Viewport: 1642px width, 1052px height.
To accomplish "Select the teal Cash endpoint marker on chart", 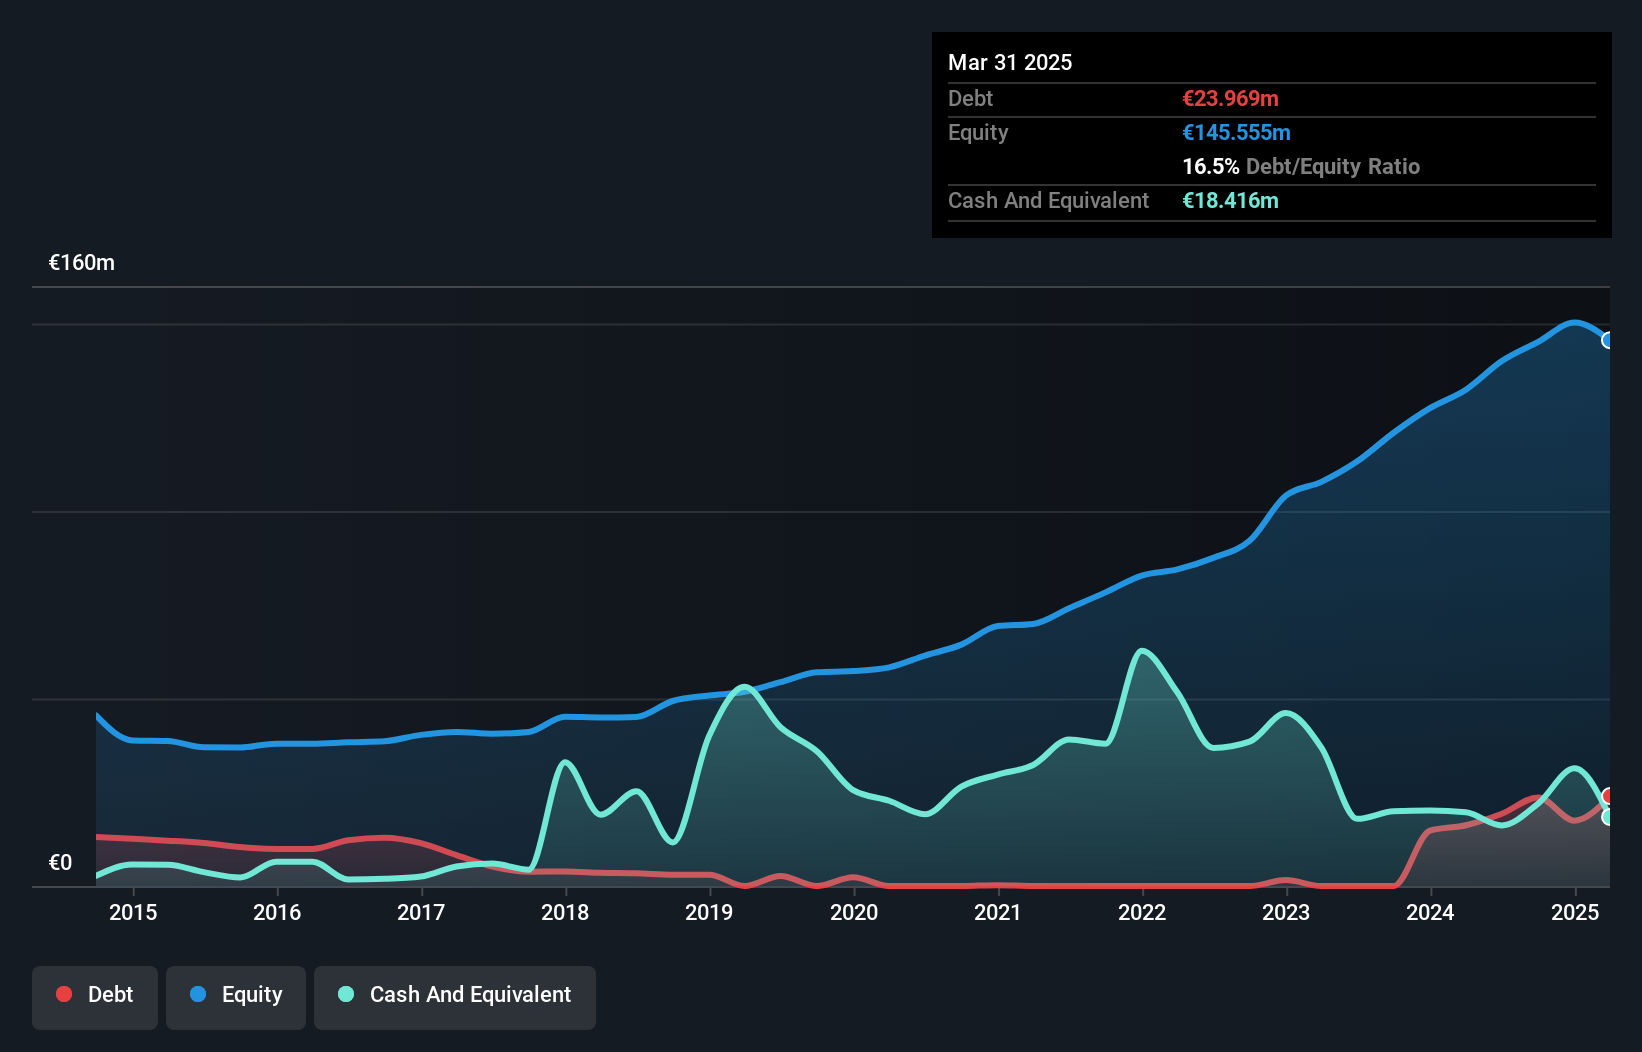I will point(1608,817).
